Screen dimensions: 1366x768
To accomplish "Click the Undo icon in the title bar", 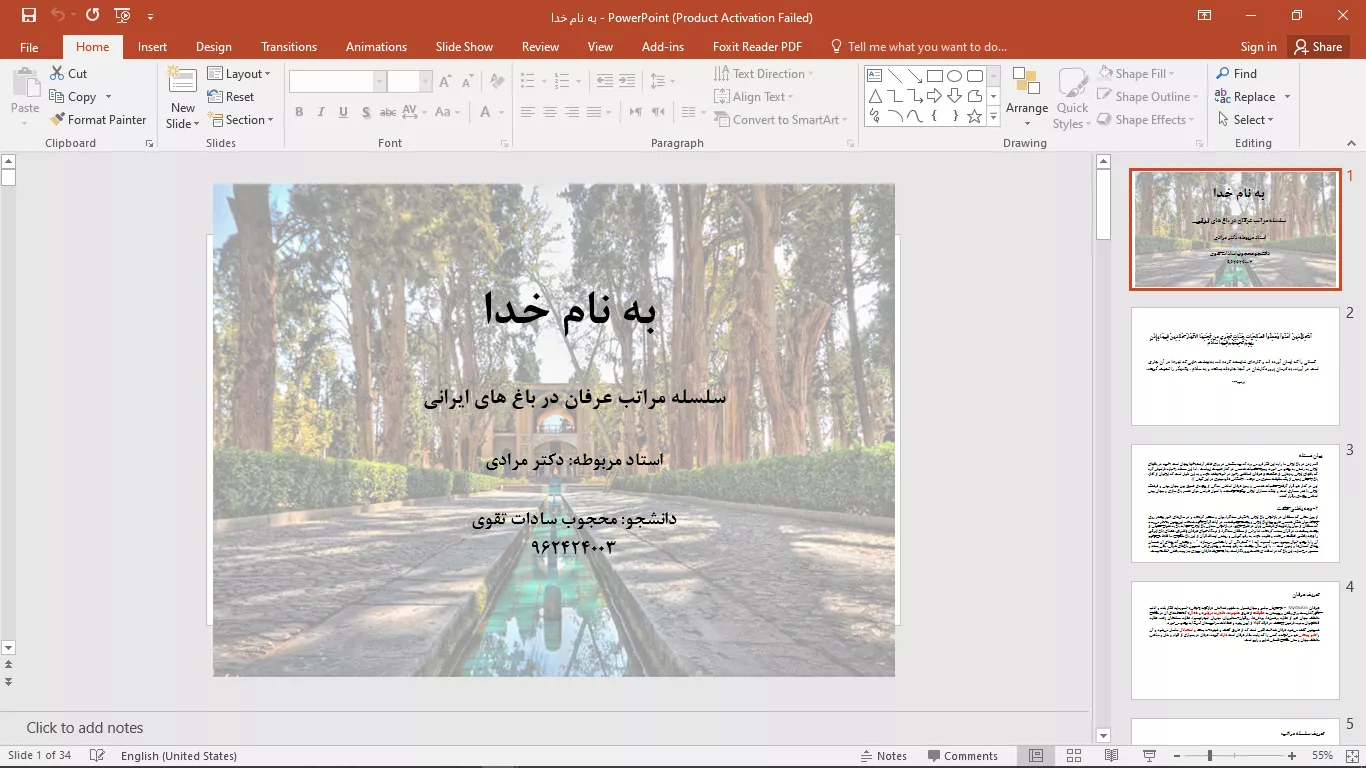I will pos(58,16).
